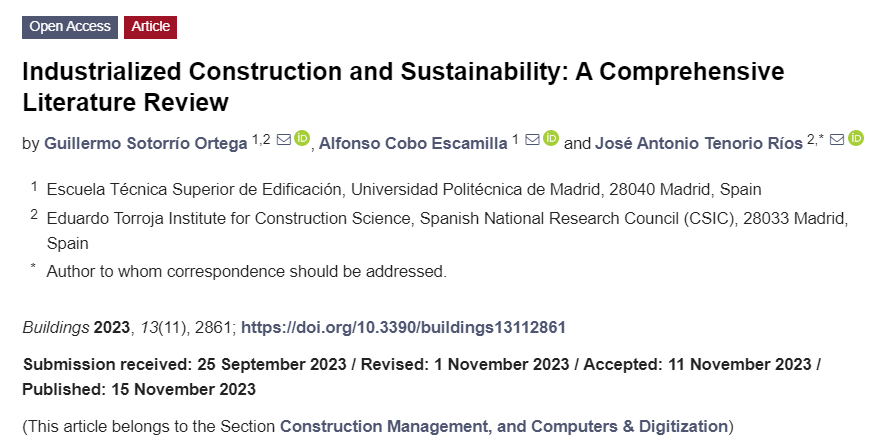The width and height of the screenshot is (881, 444).
Task: Open José Antonio Tenorio Ríos author link
Action: tap(698, 143)
